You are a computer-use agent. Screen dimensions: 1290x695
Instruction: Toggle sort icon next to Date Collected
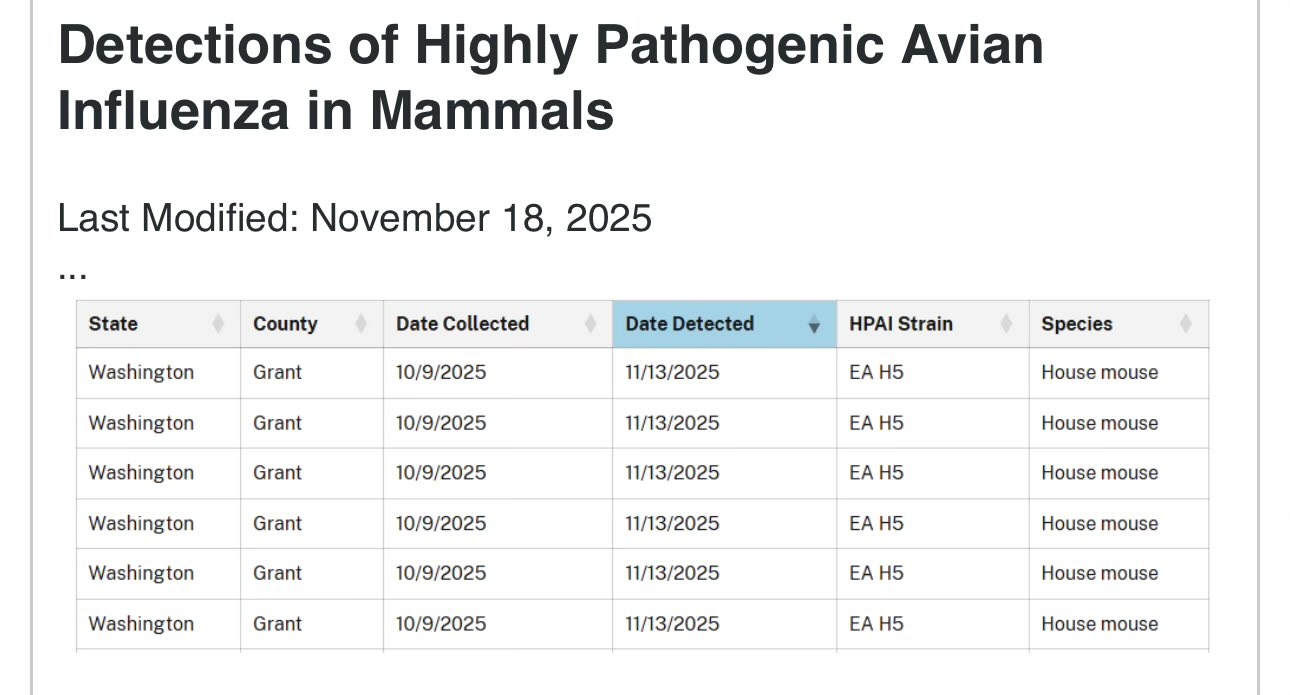pyautogui.click(x=591, y=324)
